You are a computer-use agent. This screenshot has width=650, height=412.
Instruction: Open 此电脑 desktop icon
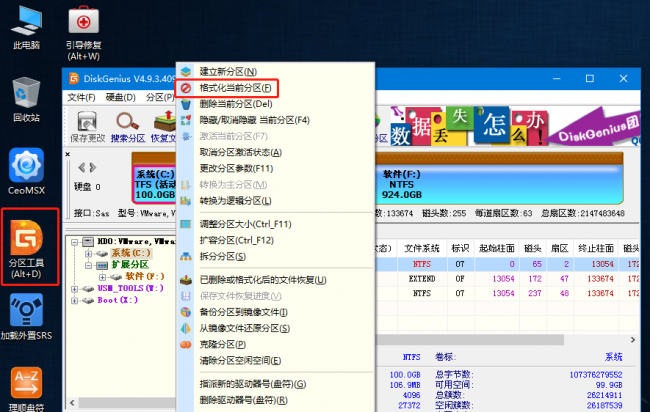pyautogui.click(x=27, y=28)
